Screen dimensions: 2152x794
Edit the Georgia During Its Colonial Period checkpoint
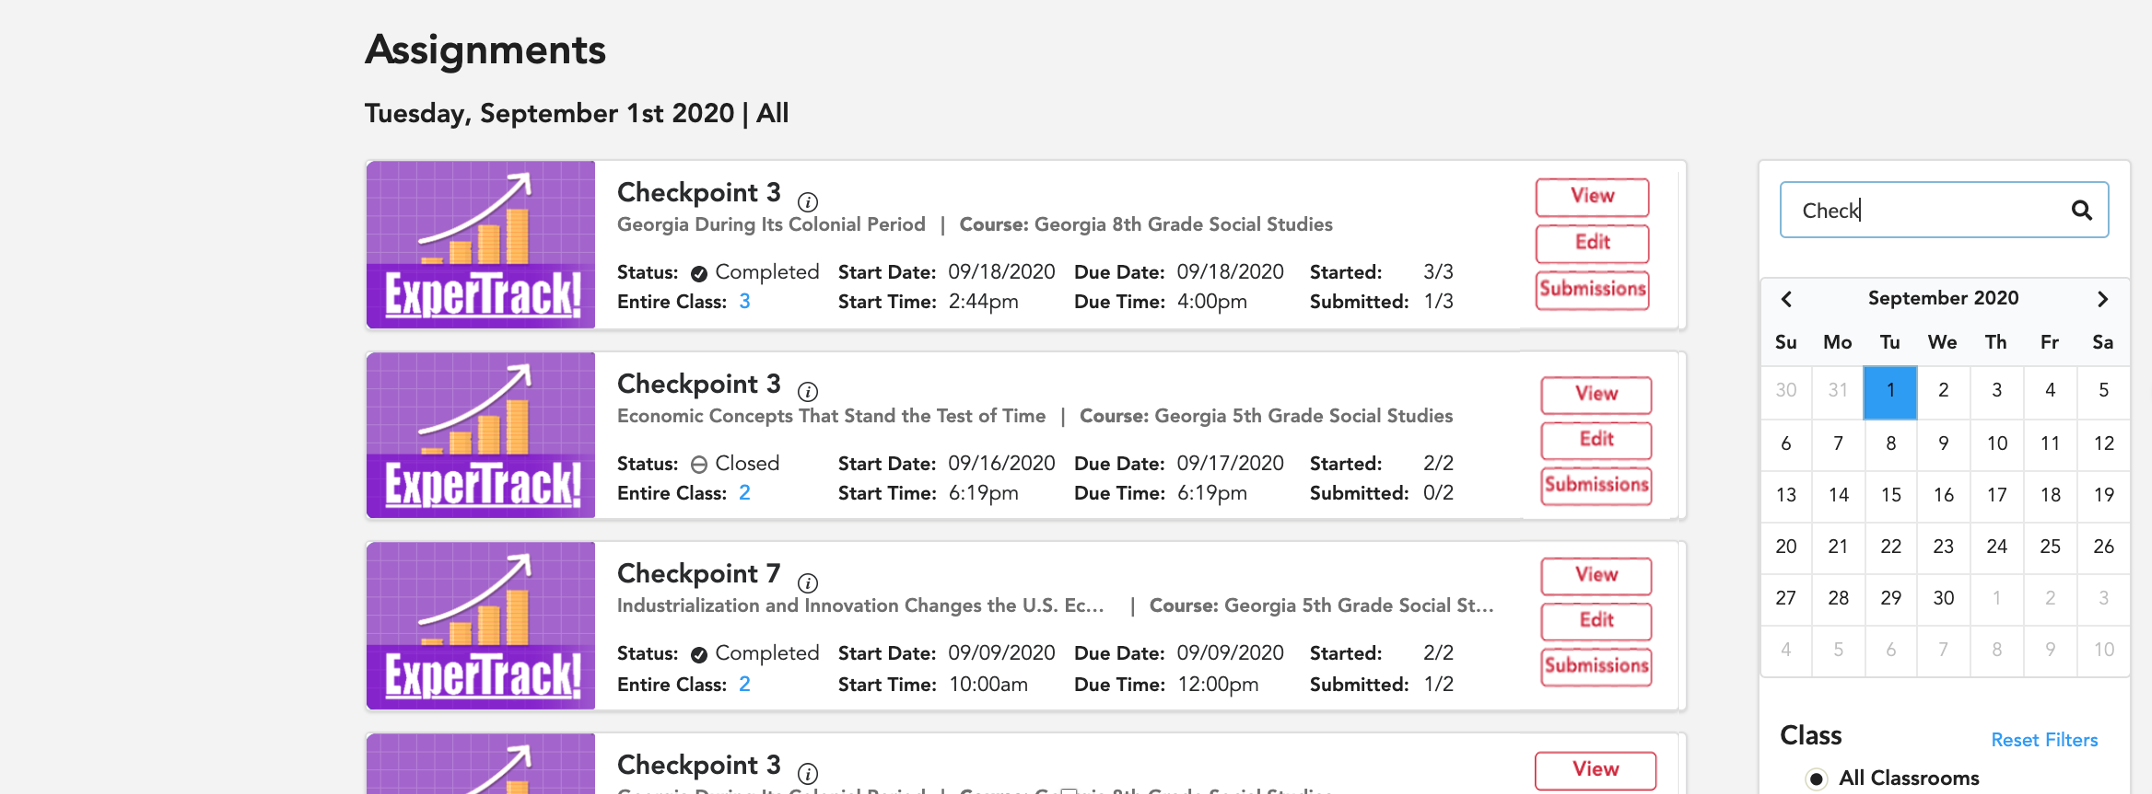tap(1592, 243)
